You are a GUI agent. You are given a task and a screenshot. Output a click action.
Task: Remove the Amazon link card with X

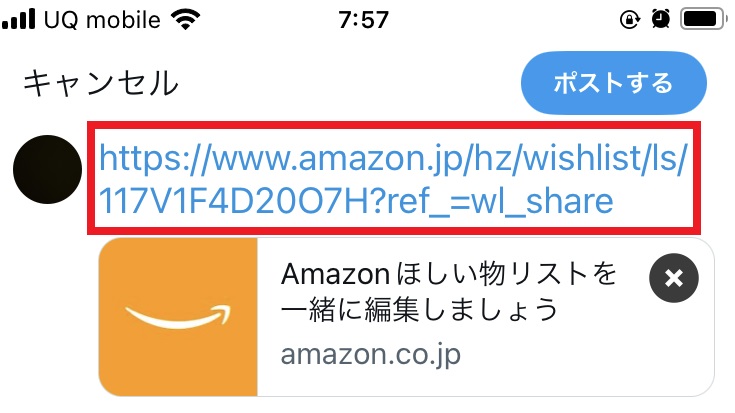(674, 278)
